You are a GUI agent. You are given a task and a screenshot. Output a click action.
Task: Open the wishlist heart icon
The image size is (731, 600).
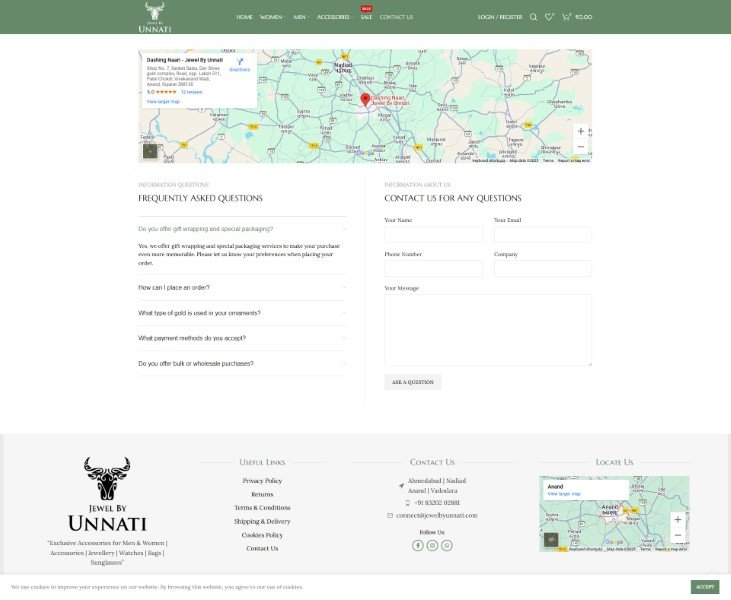click(x=549, y=17)
